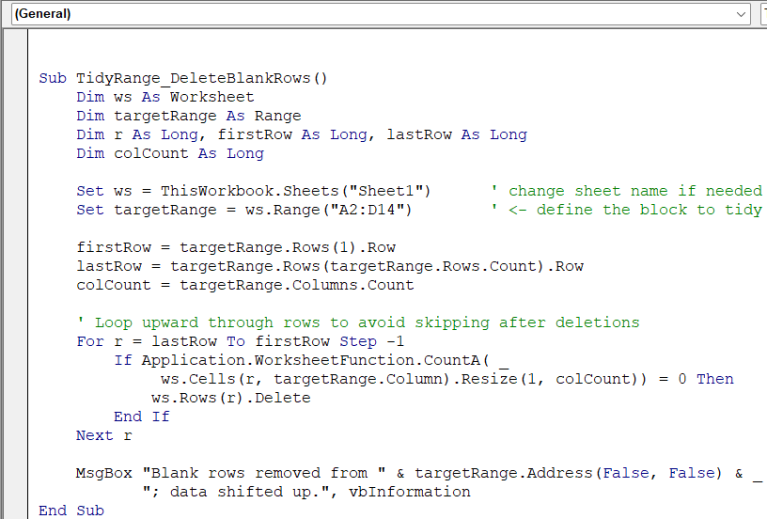Click margin bar beside the For r line
This screenshot has width=767, height=519.
click(x=15, y=341)
